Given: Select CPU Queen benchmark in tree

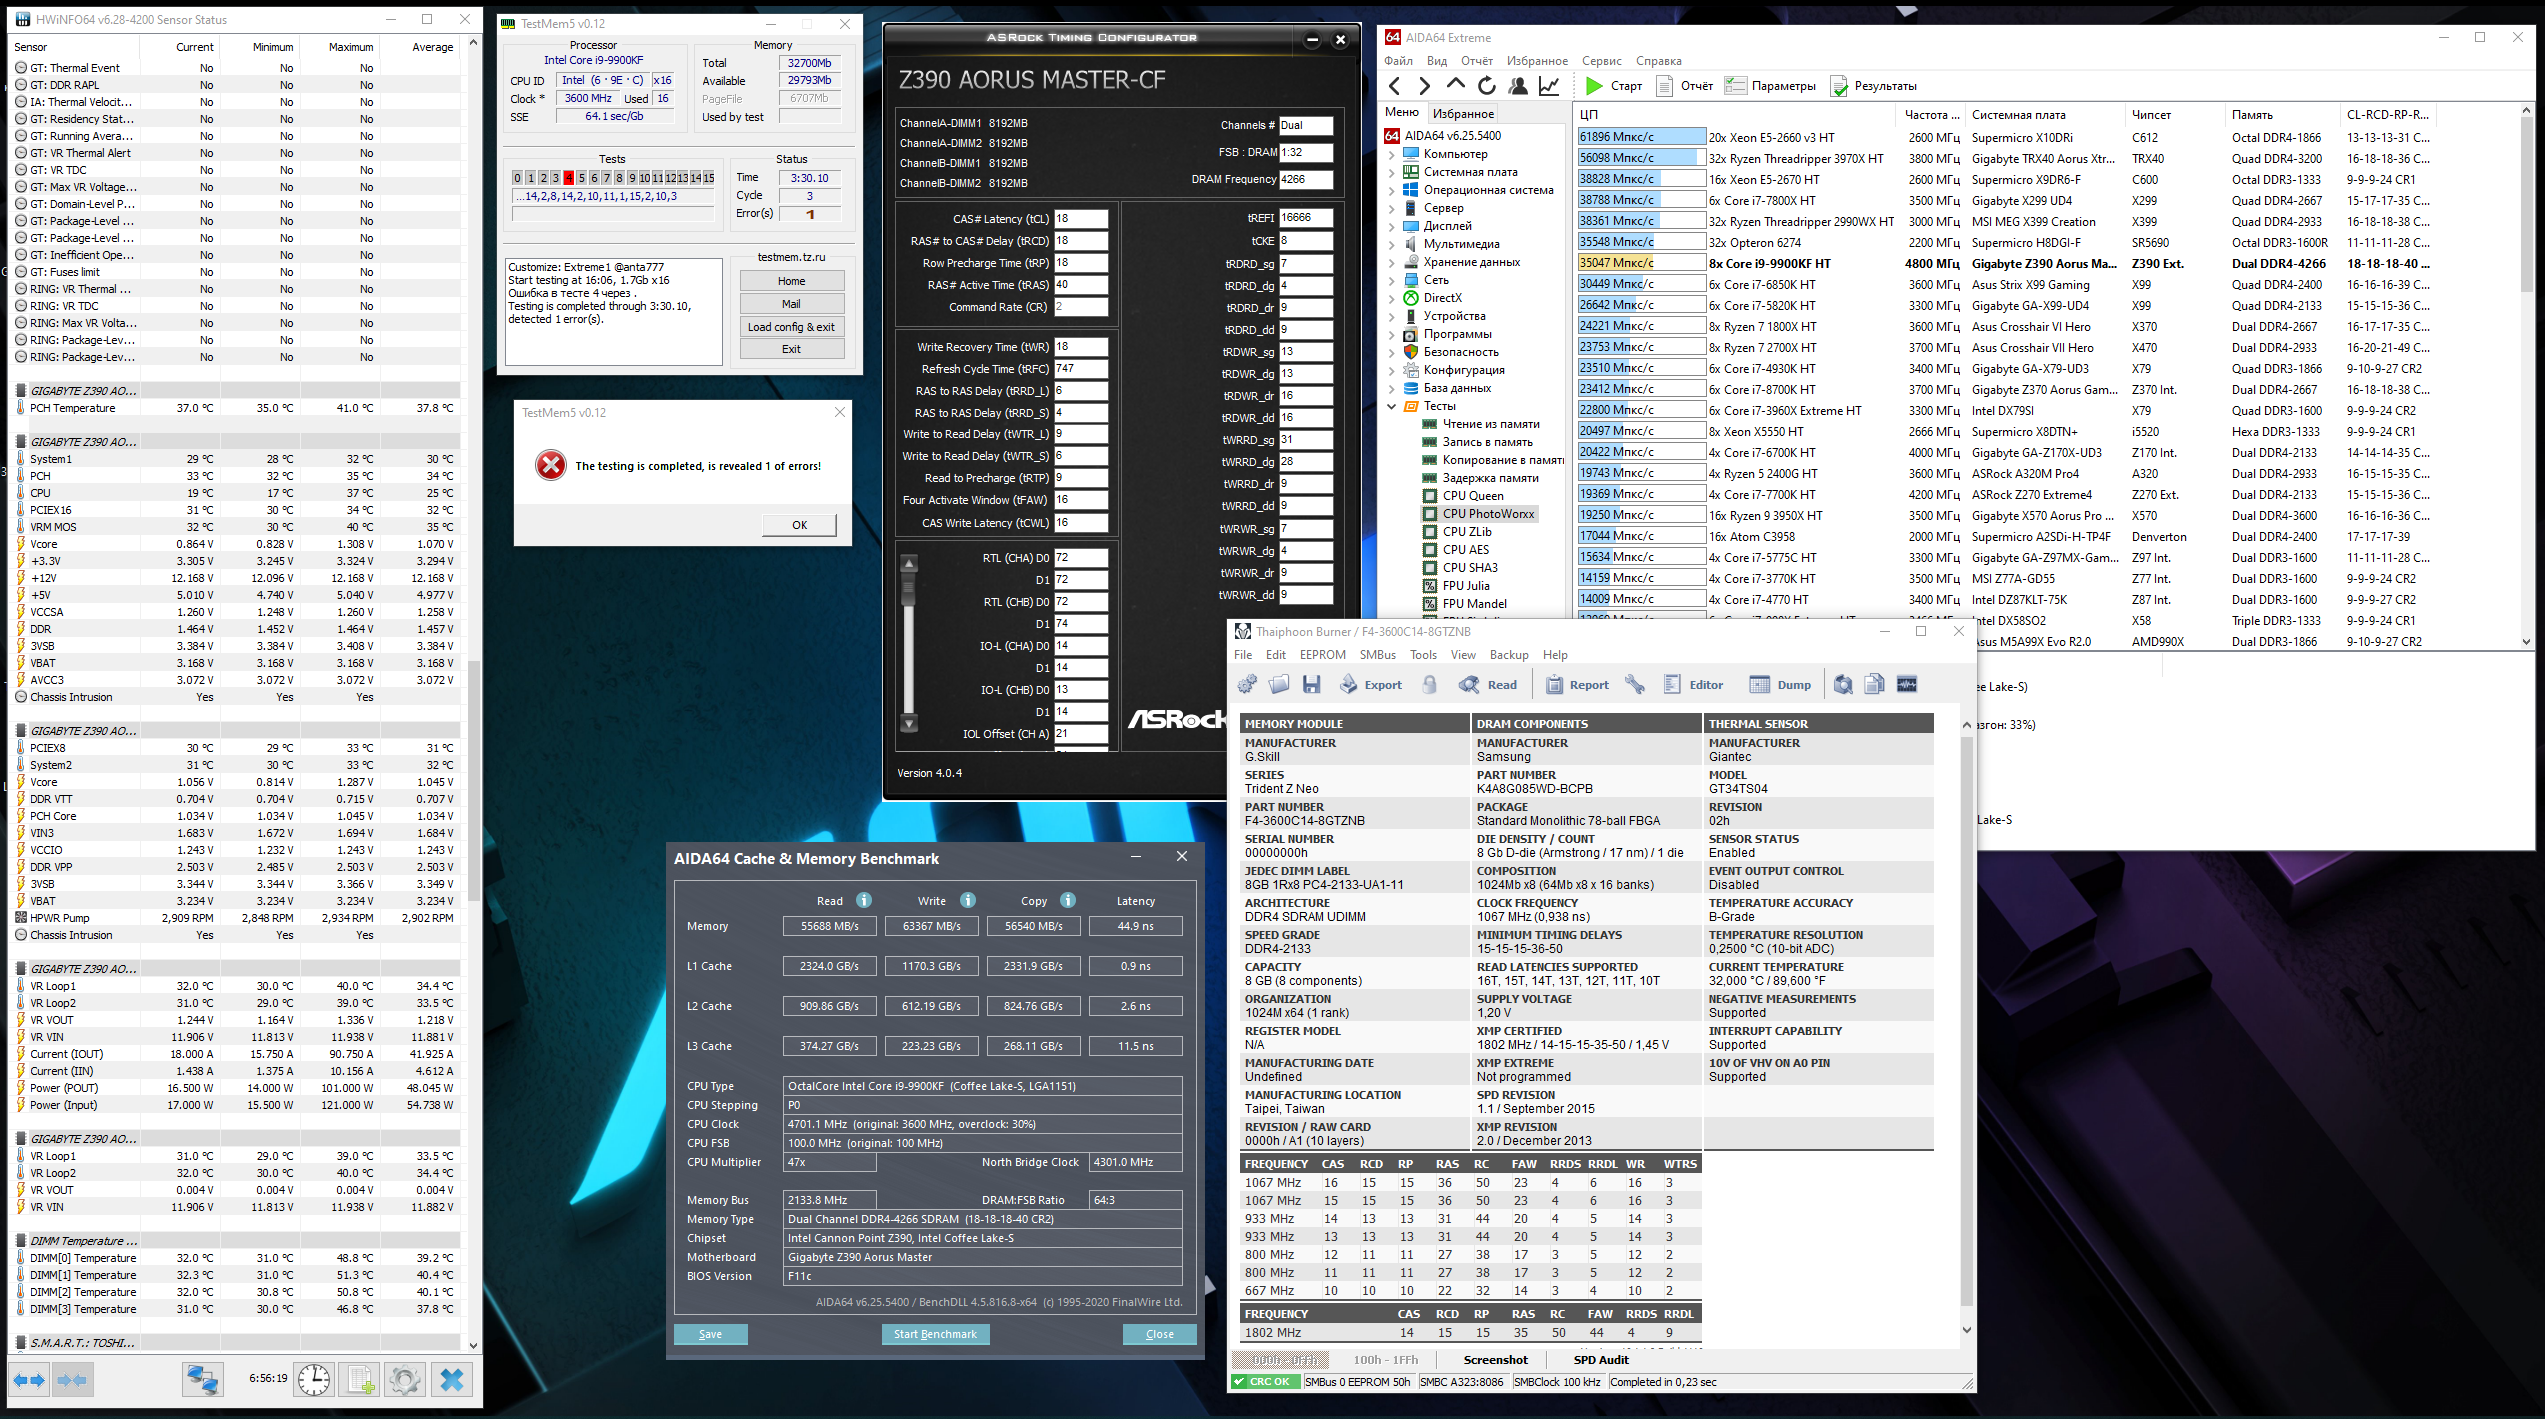Looking at the screenshot, I should point(1472,496).
